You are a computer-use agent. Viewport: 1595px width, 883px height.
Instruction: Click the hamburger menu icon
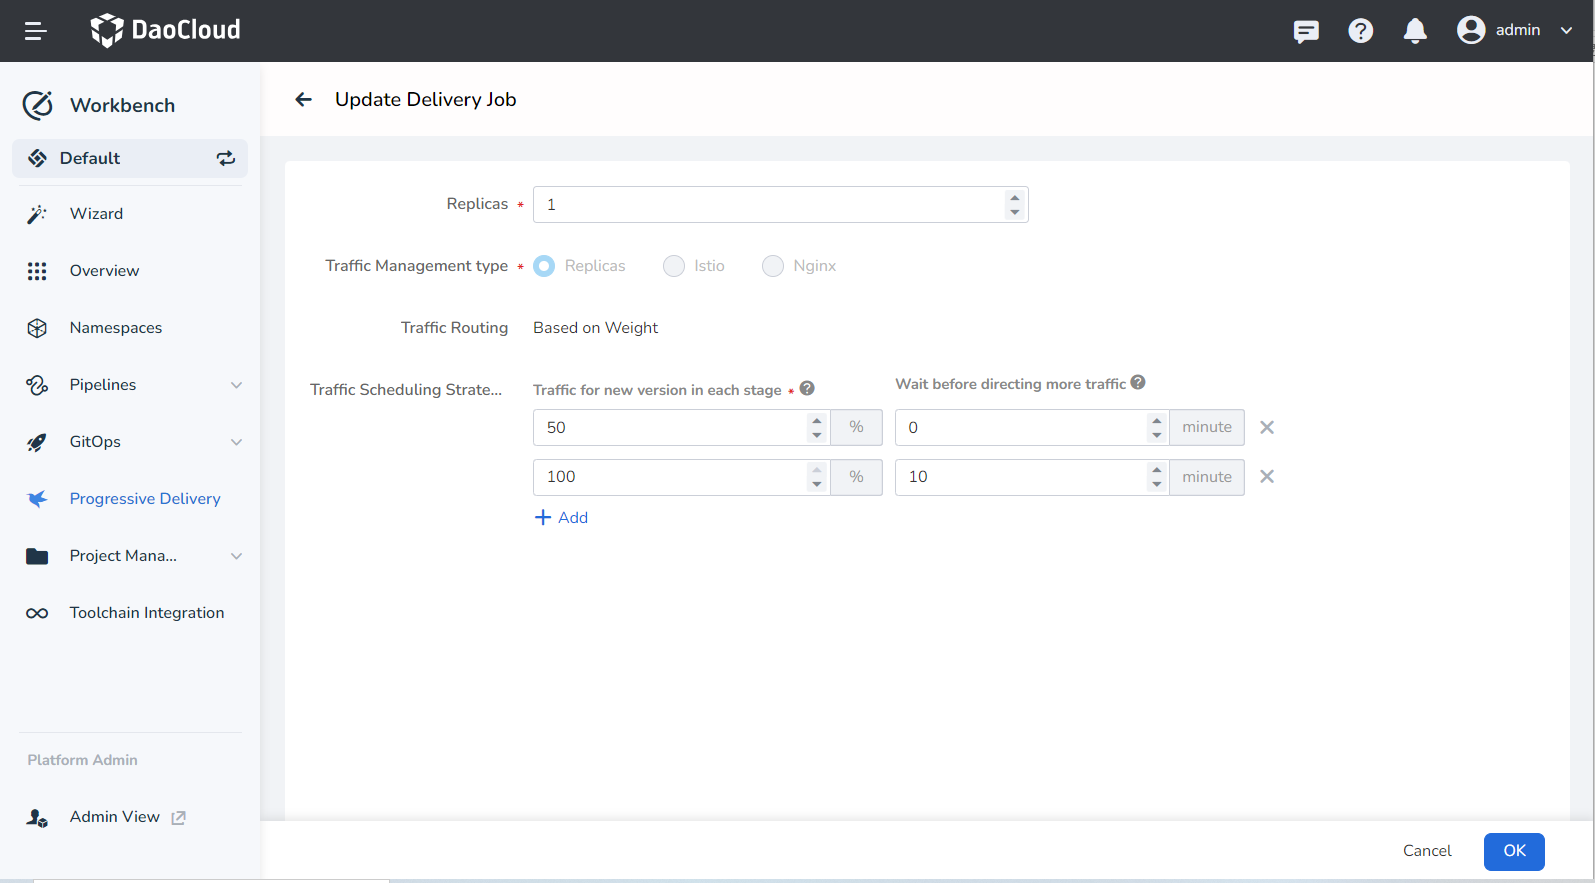pos(36,31)
